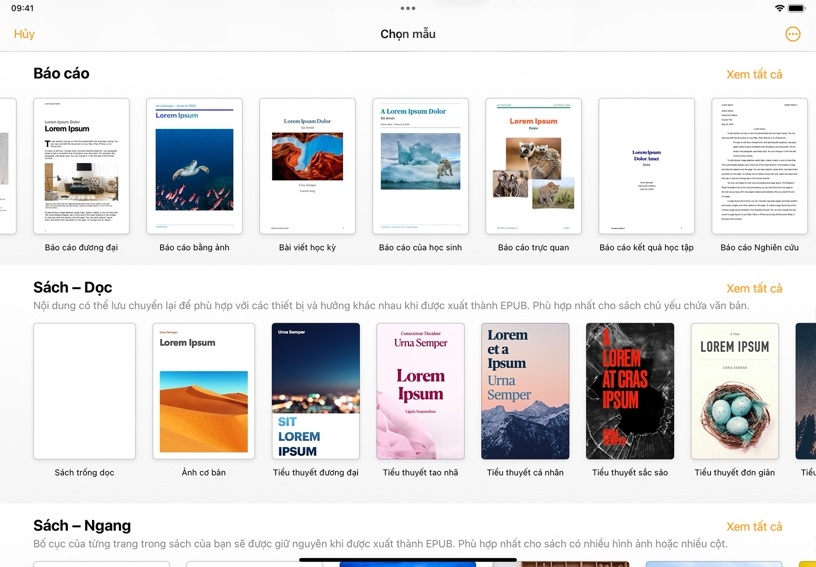Open the more options ellipsis icon
Viewport: 816px width, 567px height.
tap(793, 34)
